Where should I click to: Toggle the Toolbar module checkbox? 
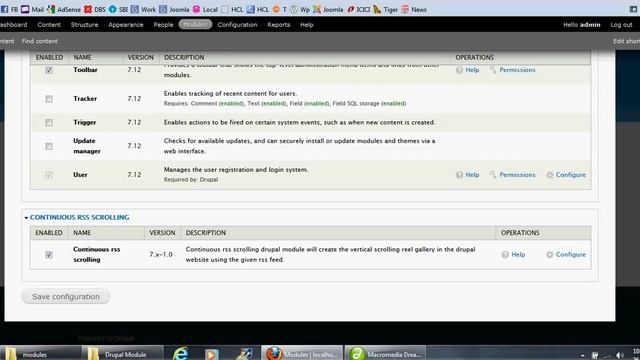click(x=49, y=70)
